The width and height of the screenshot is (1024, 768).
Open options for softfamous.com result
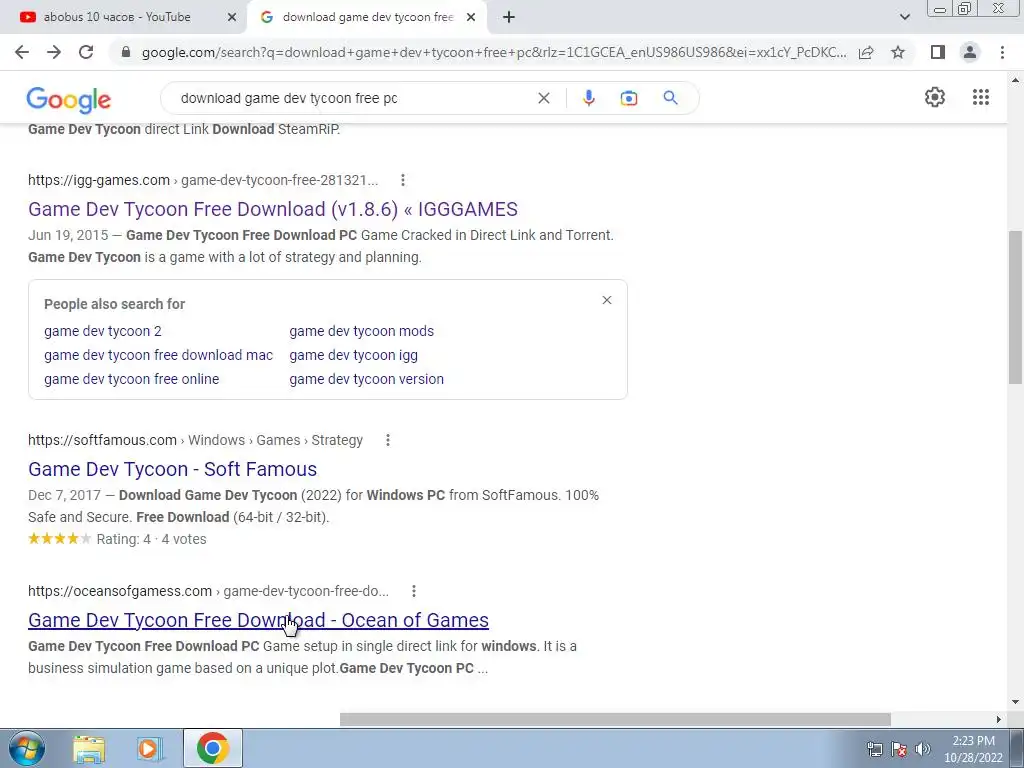click(x=387, y=440)
